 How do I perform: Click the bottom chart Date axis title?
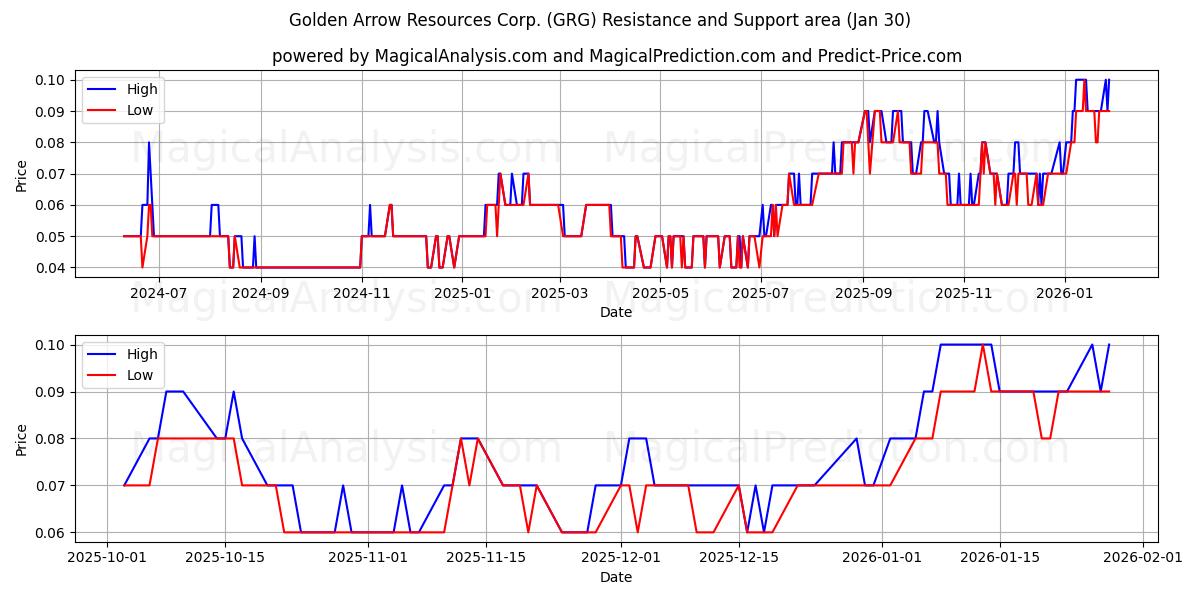point(616,577)
